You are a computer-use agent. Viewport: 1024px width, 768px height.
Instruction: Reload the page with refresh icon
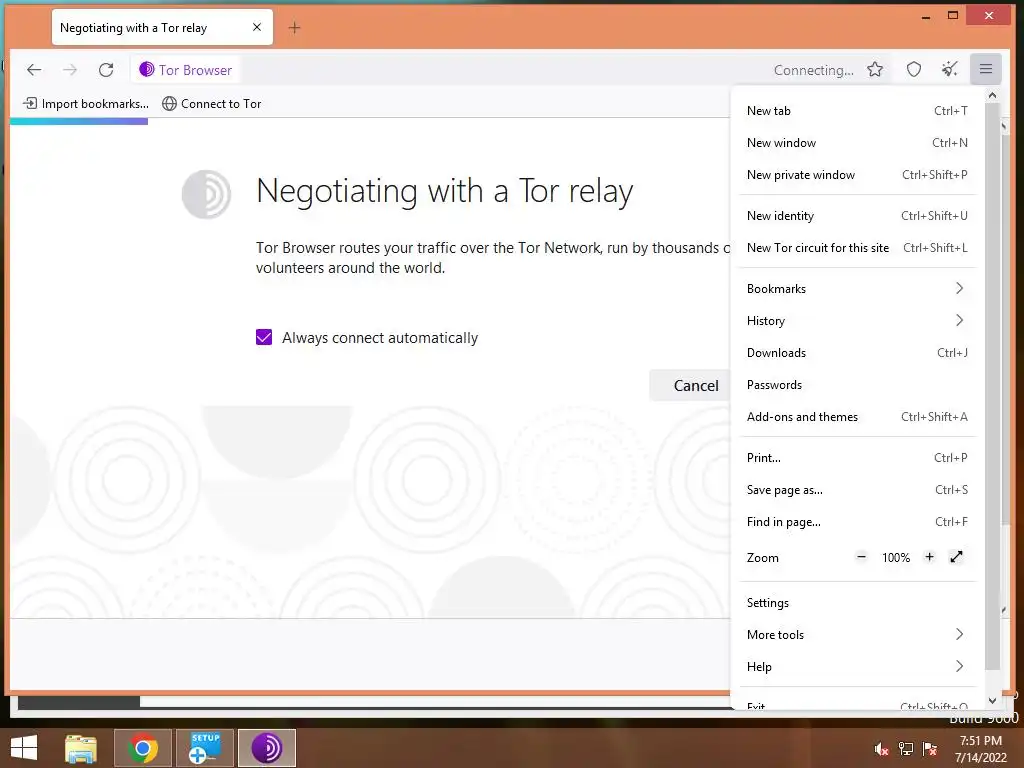pyautogui.click(x=106, y=70)
